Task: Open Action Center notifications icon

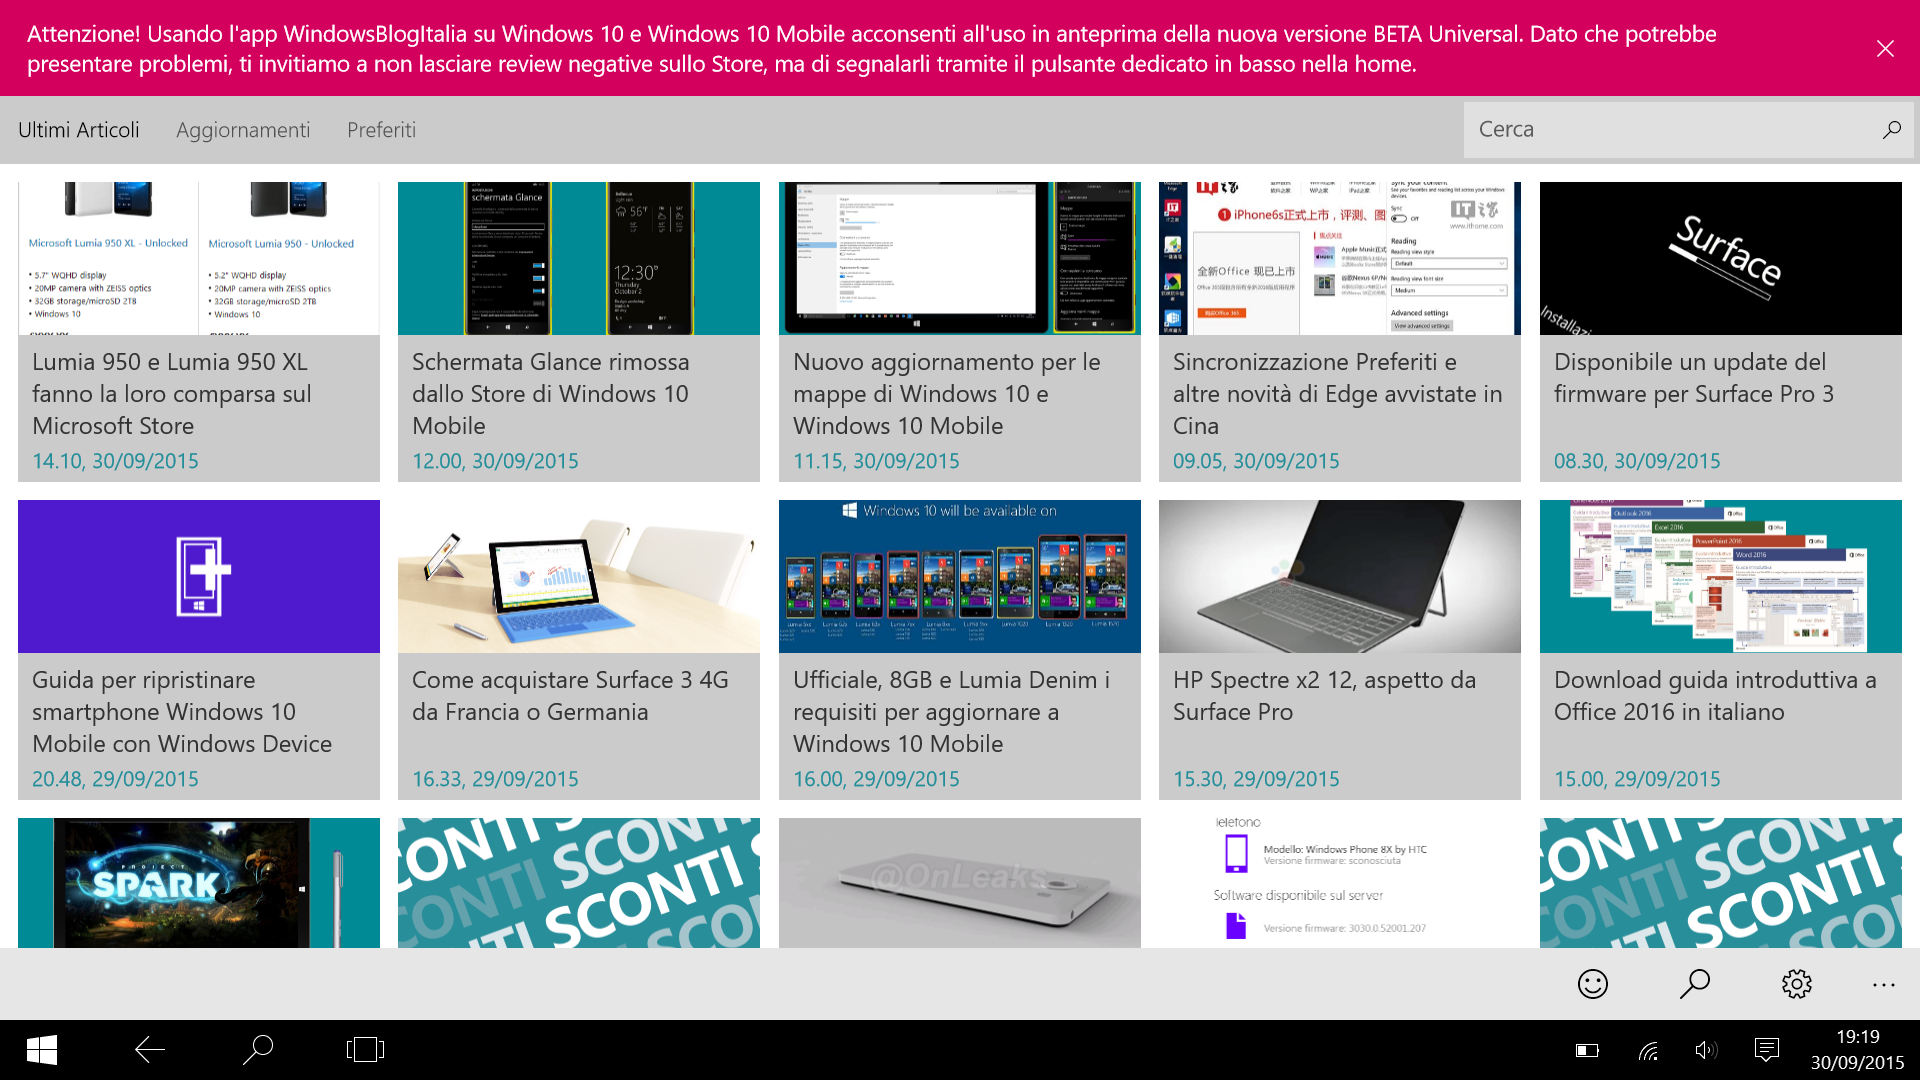Action: pyautogui.click(x=1767, y=1050)
